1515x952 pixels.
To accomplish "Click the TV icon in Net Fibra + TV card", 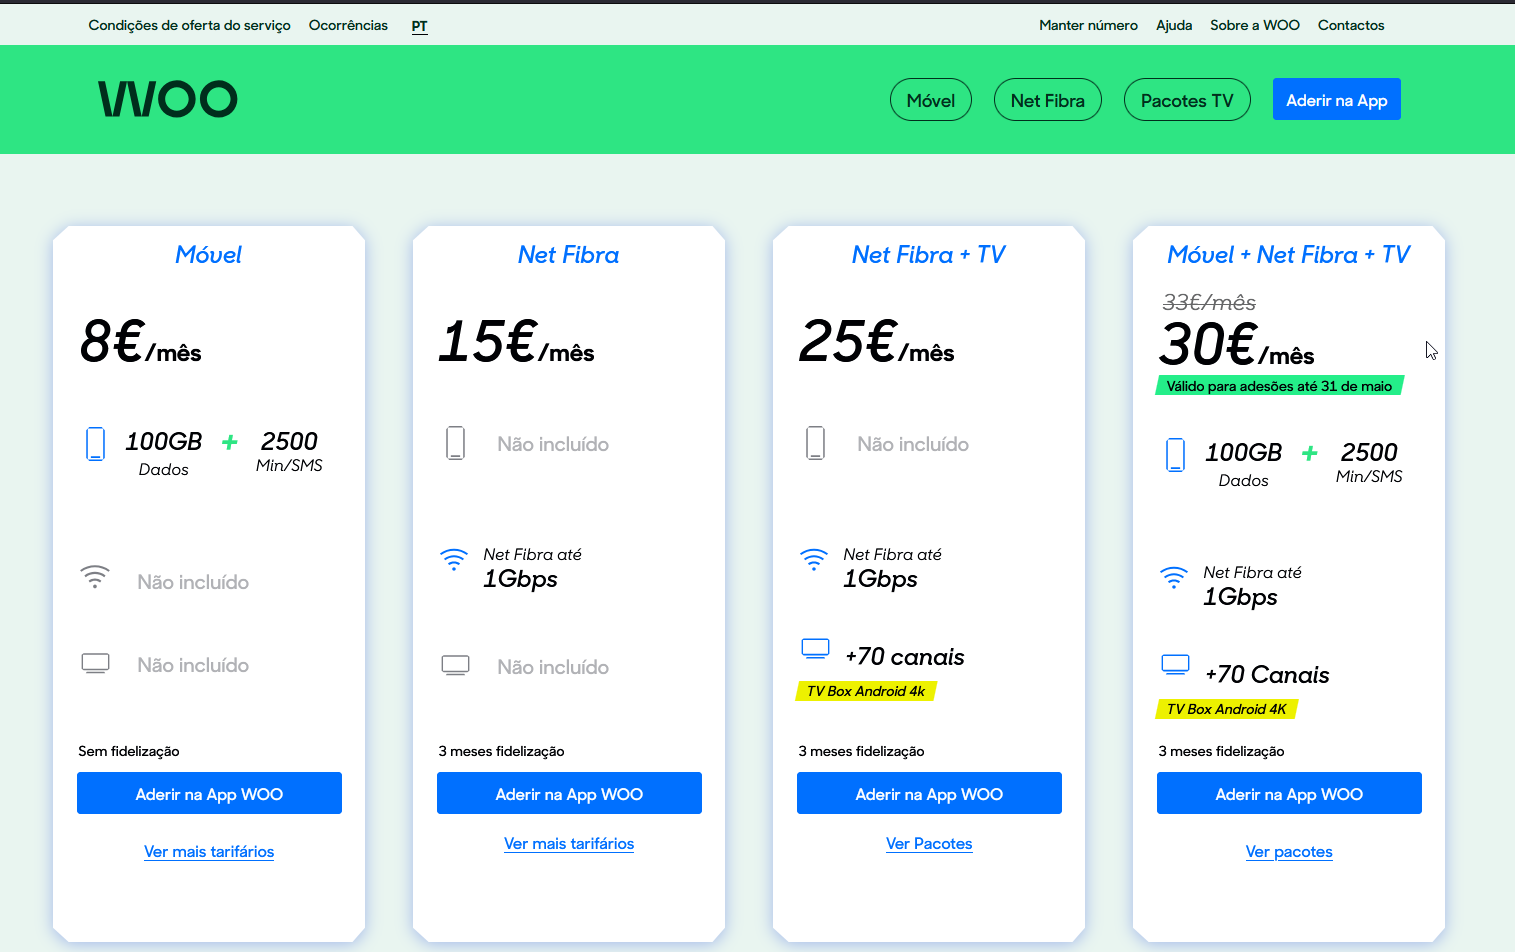I will click(815, 649).
